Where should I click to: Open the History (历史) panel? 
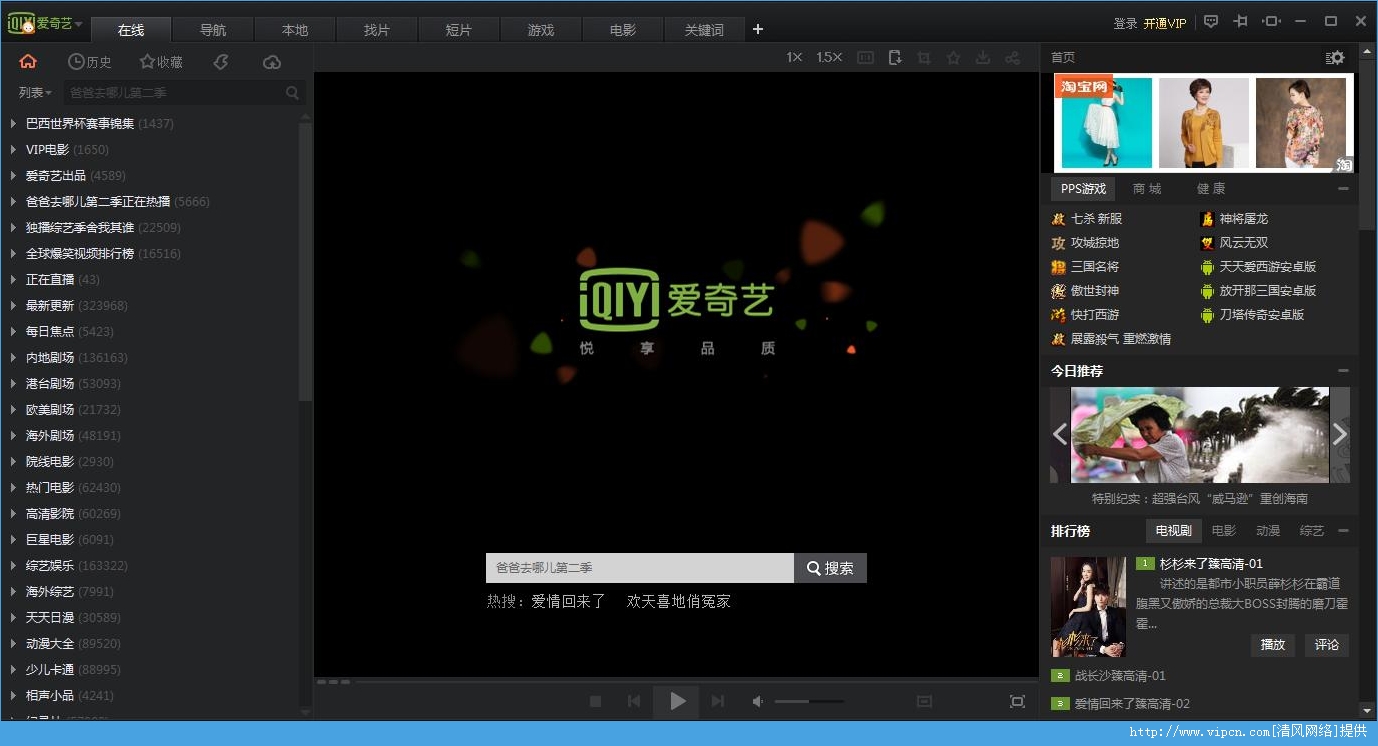90,62
